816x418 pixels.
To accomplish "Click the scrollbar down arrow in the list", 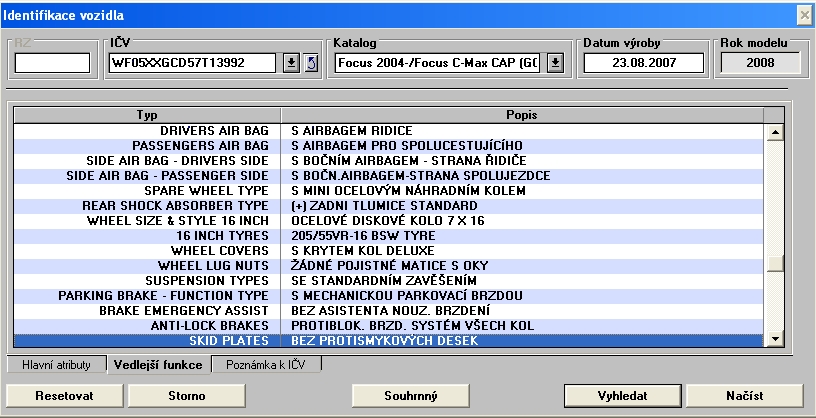I will point(773,341).
